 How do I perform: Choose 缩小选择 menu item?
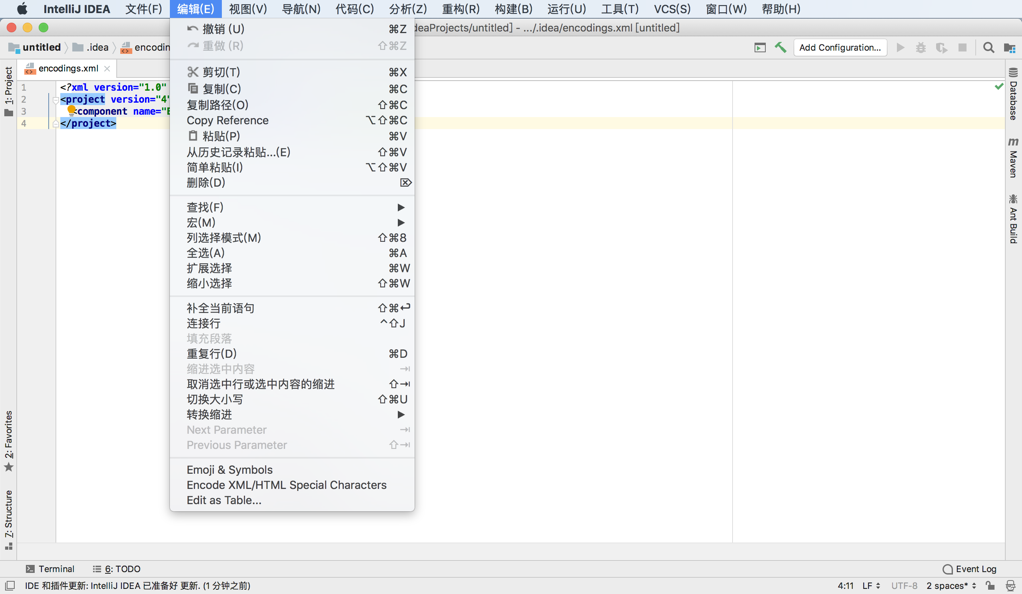(x=292, y=284)
